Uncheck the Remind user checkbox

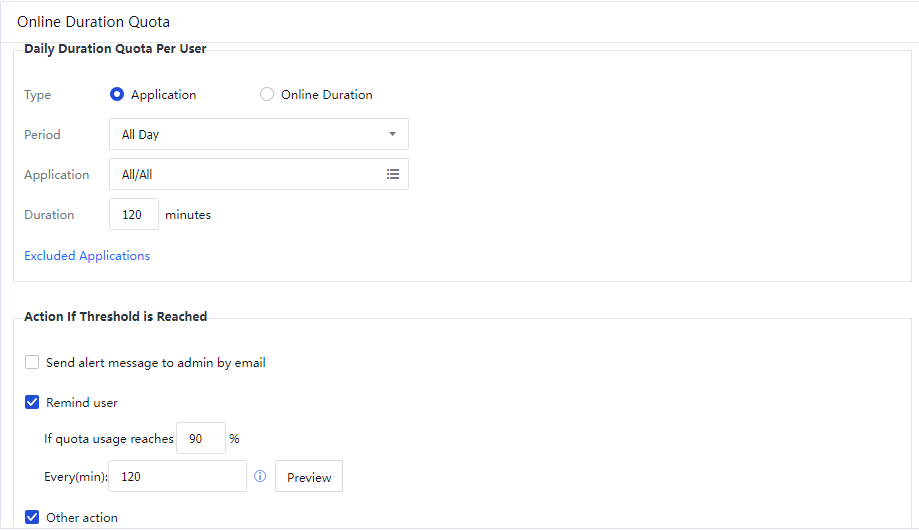[x=32, y=403]
